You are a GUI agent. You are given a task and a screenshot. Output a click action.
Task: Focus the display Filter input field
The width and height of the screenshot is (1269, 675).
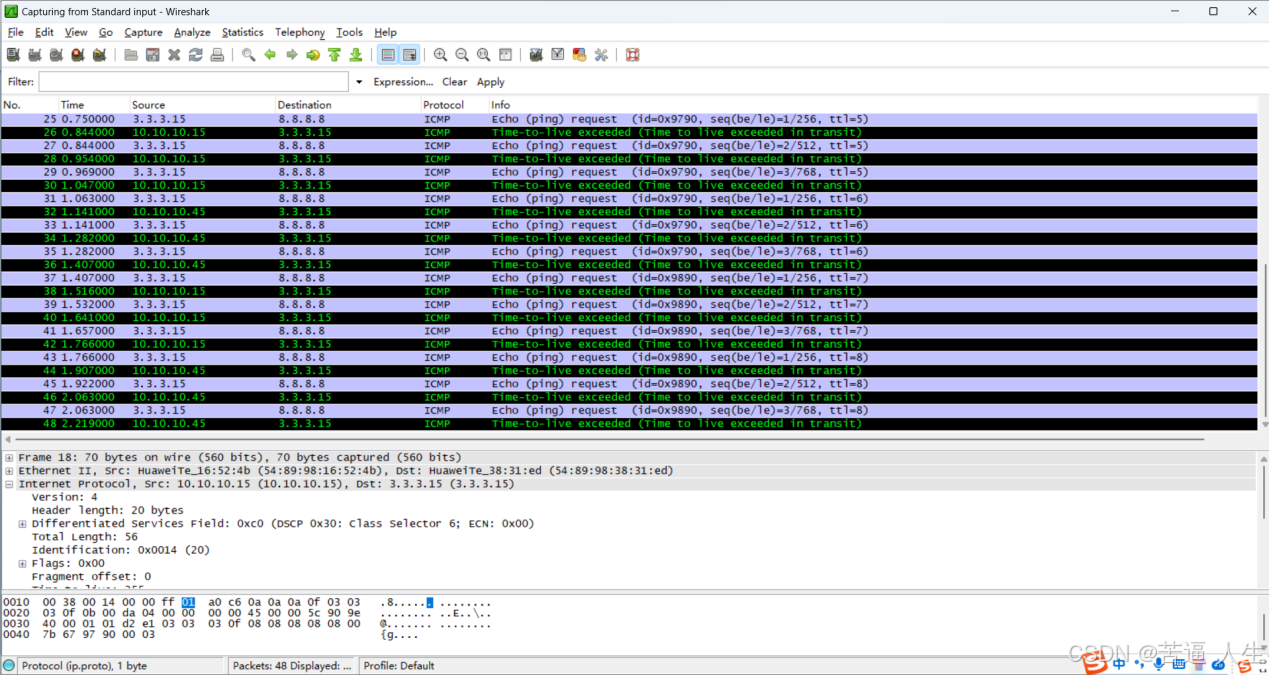pyautogui.click(x=194, y=82)
